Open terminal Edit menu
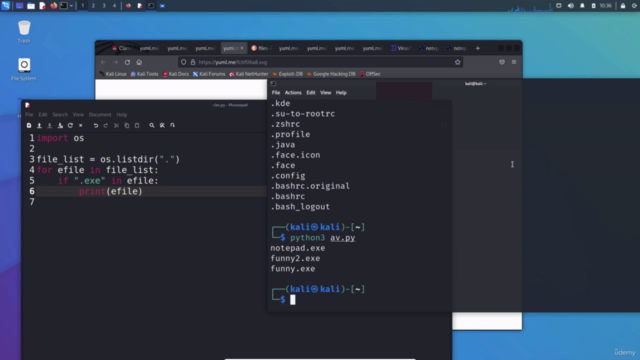The width and height of the screenshot is (640, 360). [x=311, y=93]
